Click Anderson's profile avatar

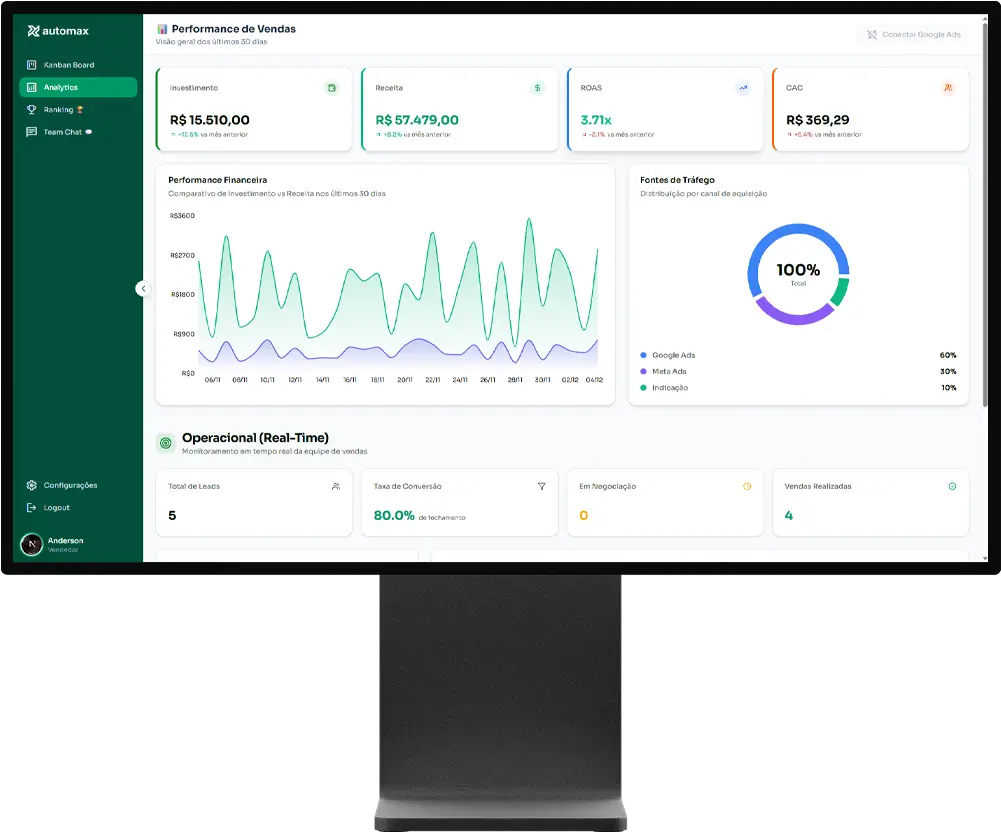[x=32, y=544]
